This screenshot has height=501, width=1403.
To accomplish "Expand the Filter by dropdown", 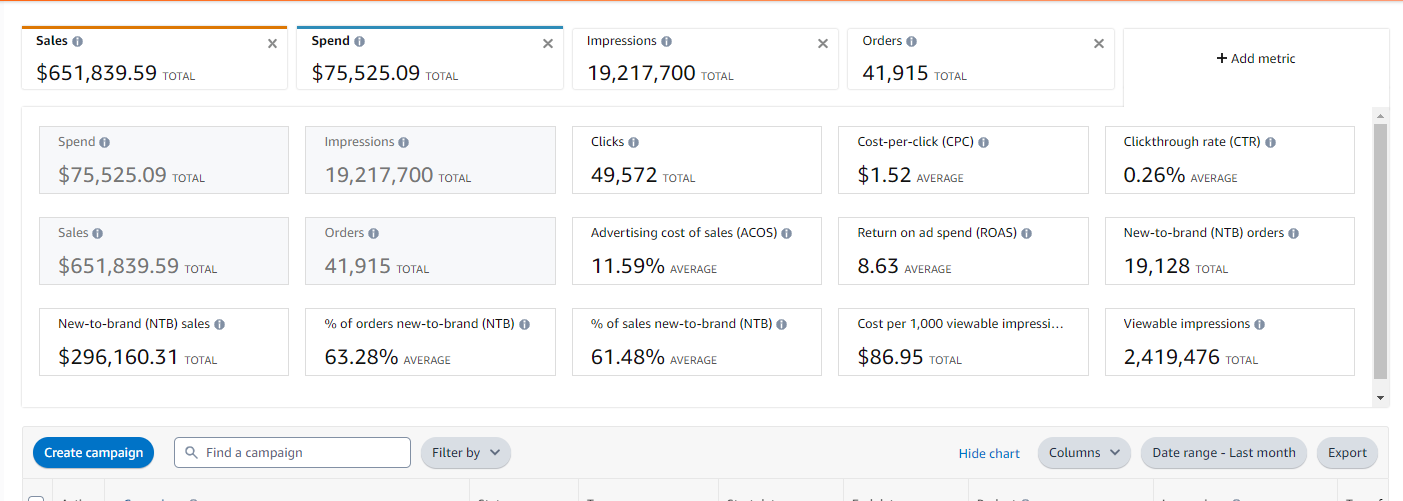I will (x=465, y=453).
